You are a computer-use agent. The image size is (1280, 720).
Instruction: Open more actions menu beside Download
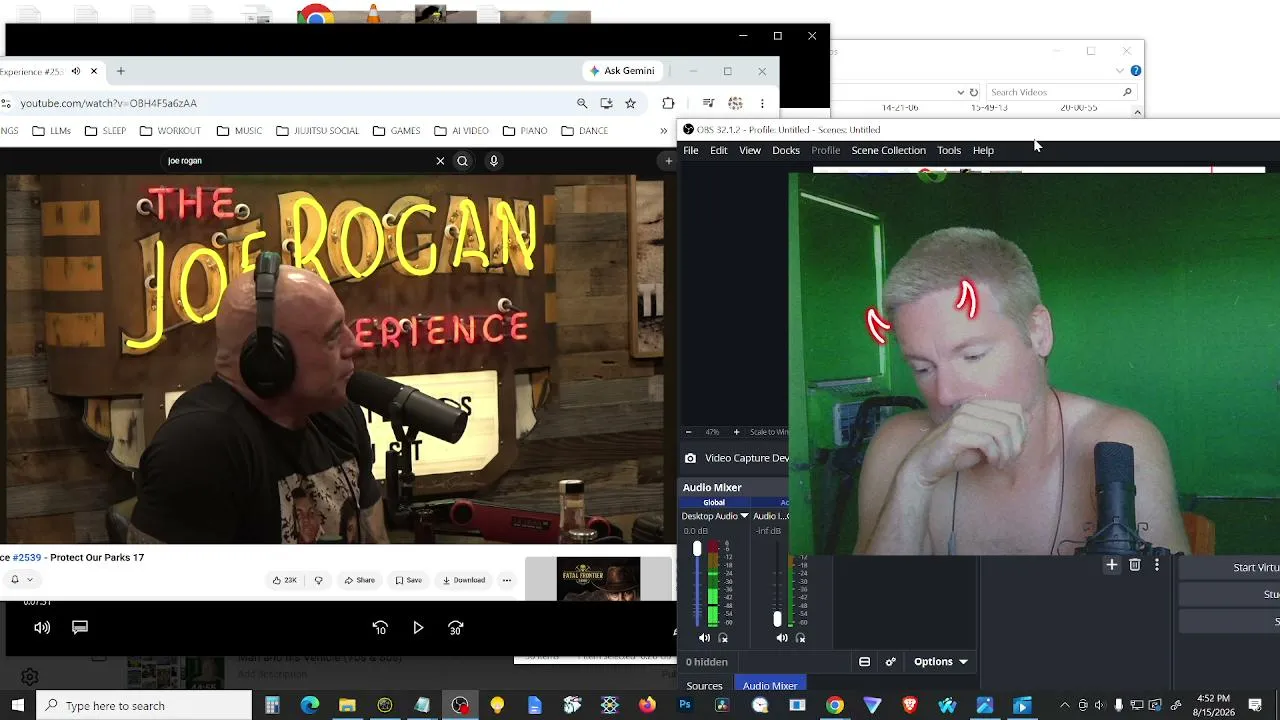coord(506,580)
